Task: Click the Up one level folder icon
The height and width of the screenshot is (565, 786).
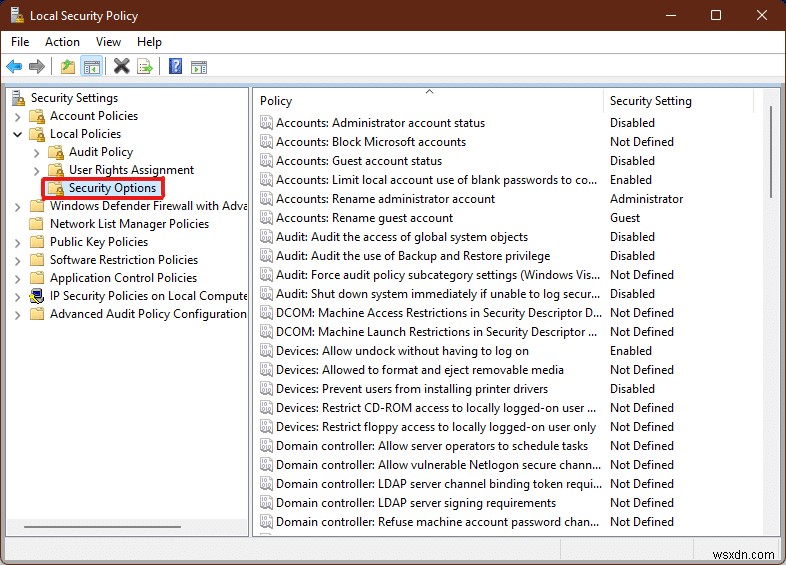Action: pyautogui.click(x=67, y=66)
